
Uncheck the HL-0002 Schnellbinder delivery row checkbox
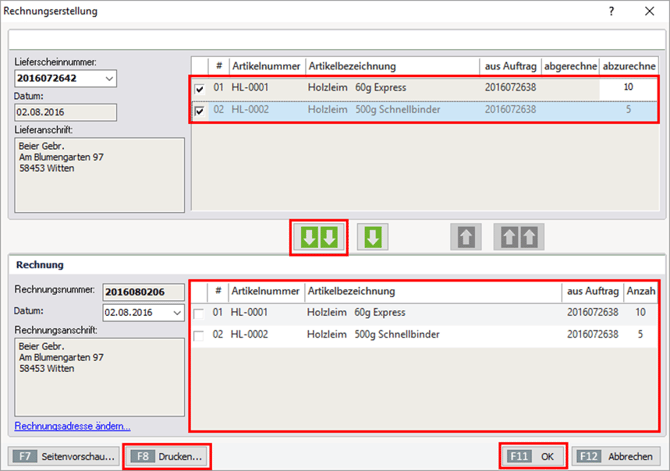(200, 110)
